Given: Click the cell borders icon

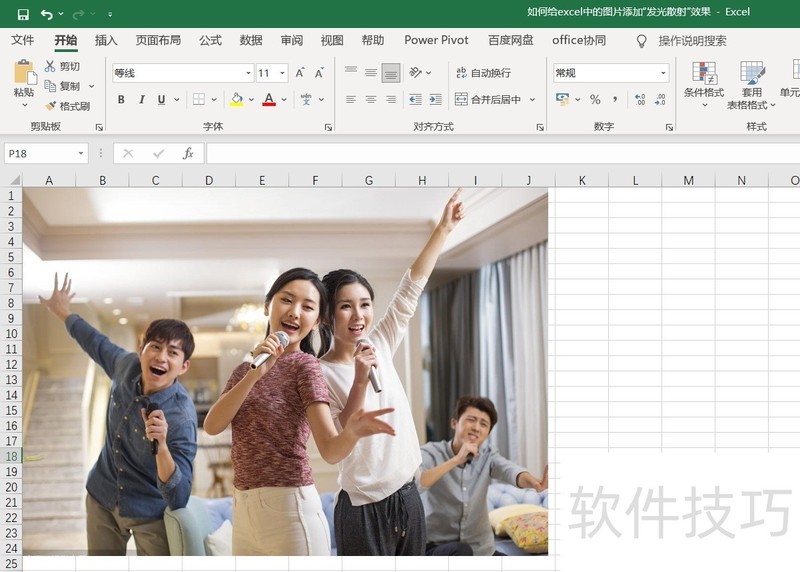Looking at the screenshot, I should [199, 100].
